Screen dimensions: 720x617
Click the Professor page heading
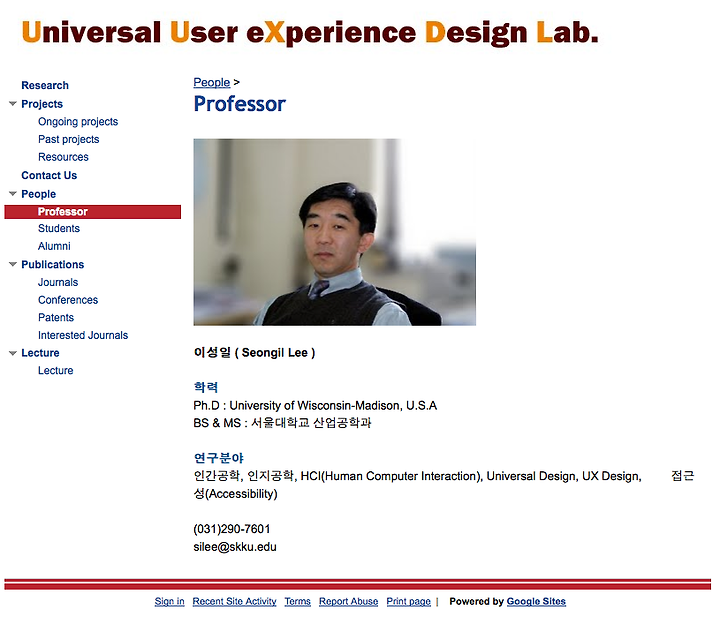coord(240,104)
